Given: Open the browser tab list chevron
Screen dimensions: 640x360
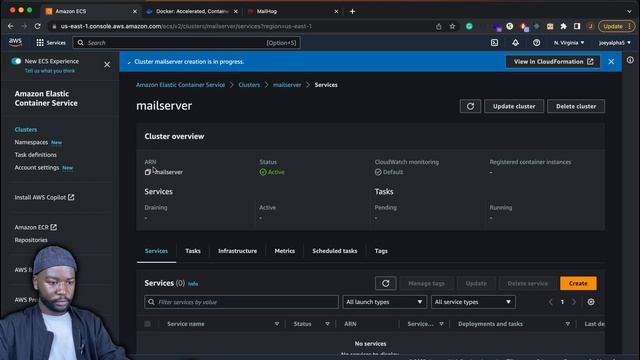Looking at the screenshot, I should pyautogui.click(x=629, y=11).
